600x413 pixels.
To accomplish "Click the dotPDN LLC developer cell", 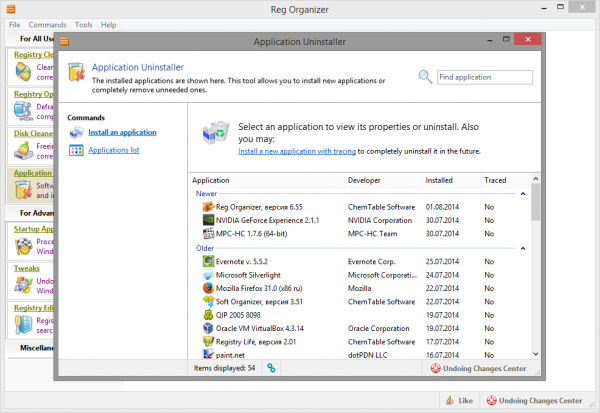I will pyautogui.click(x=367, y=355).
